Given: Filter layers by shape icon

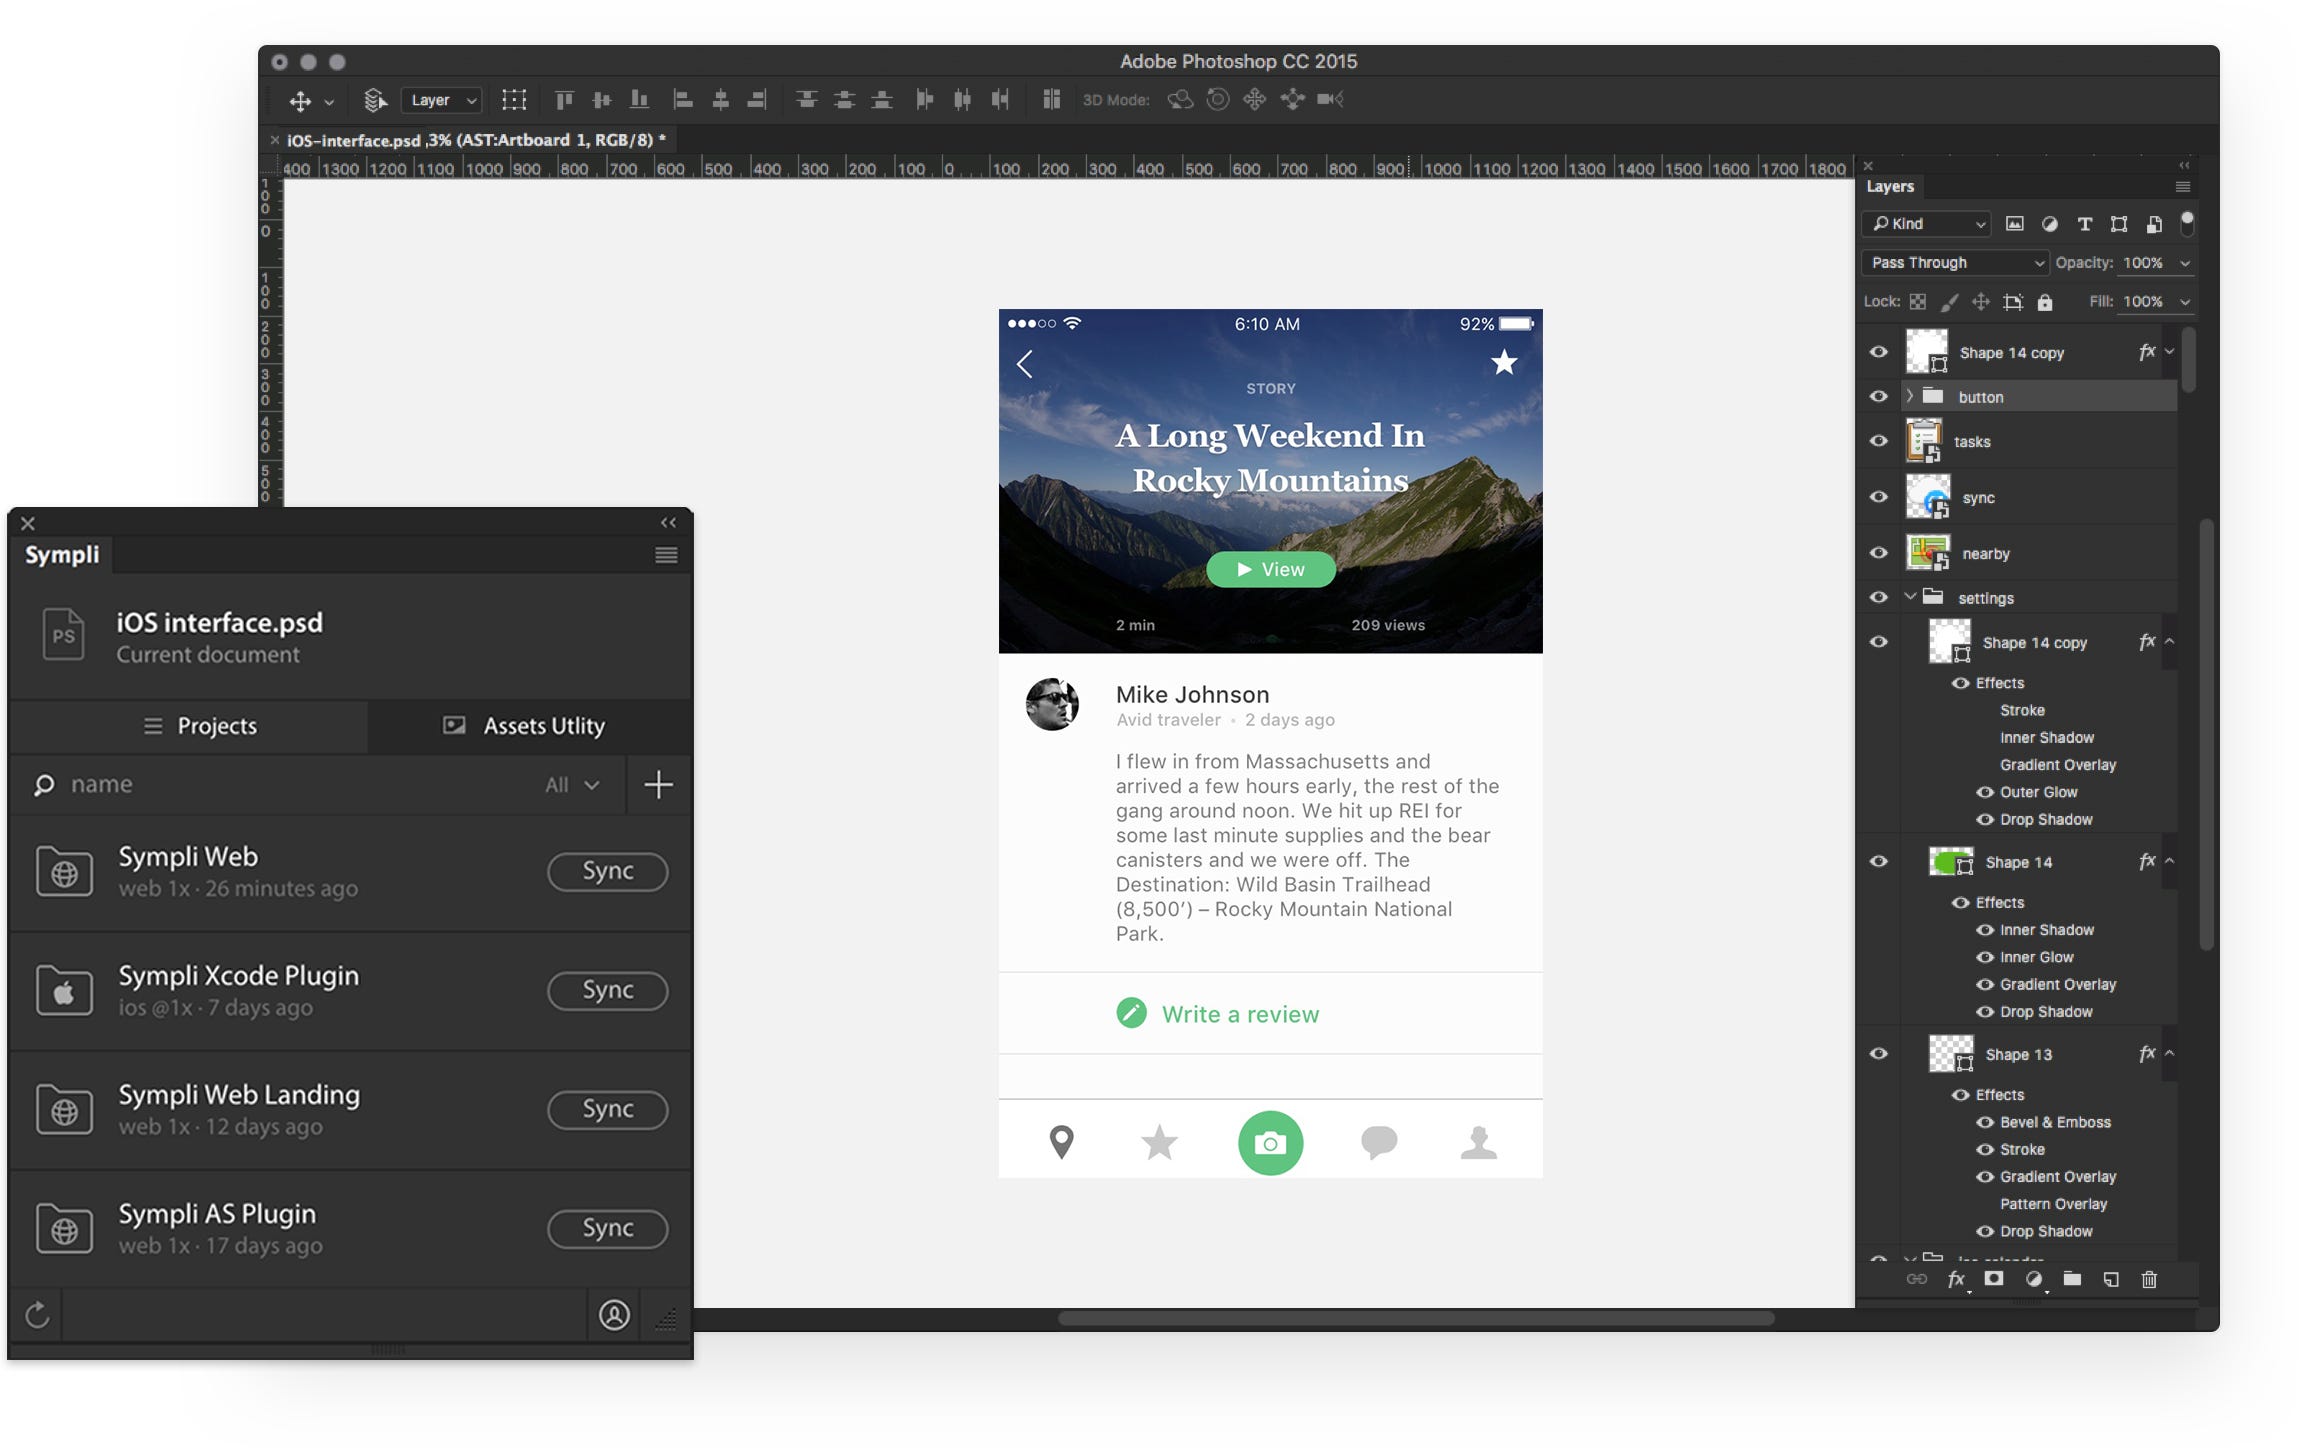Looking at the screenshot, I should (x=2118, y=224).
